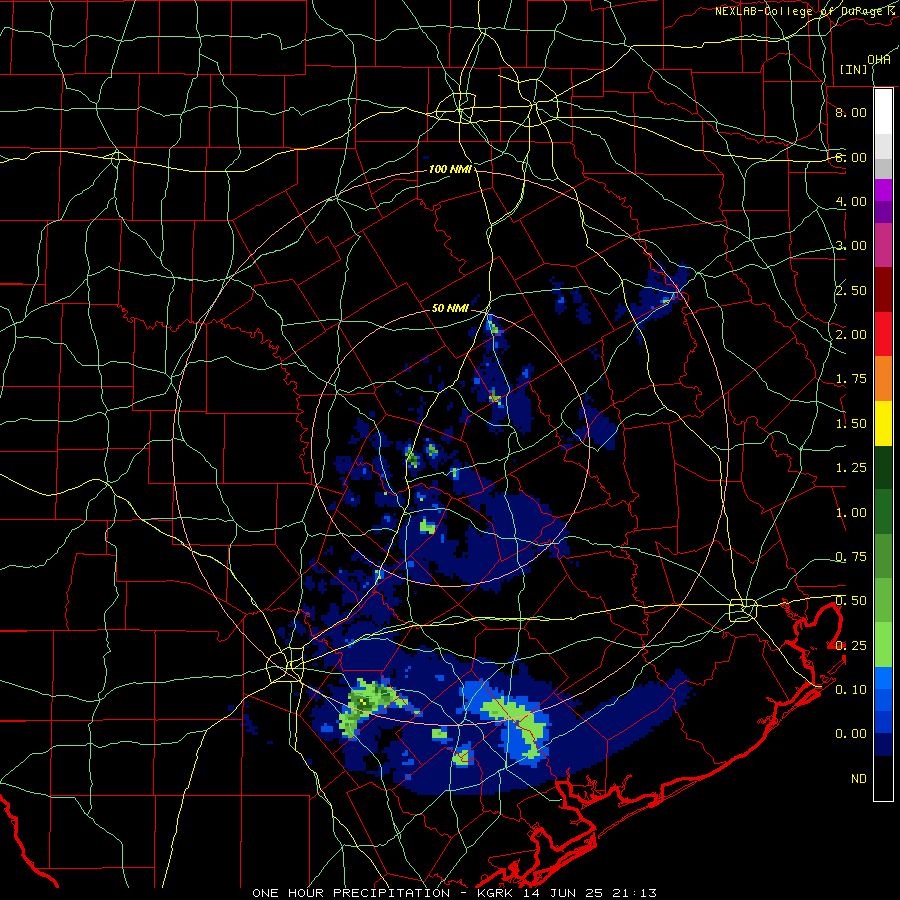Click the ND legend label
This screenshot has width=900, height=900.
[859, 779]
